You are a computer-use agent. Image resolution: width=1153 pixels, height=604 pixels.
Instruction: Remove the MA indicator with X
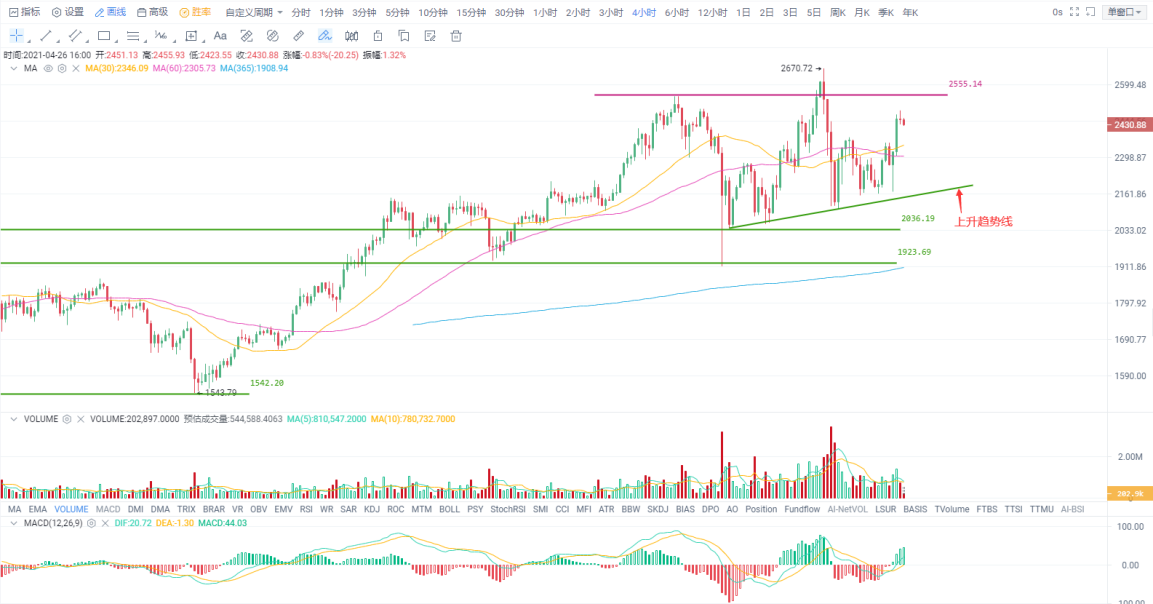pos(76,68)
